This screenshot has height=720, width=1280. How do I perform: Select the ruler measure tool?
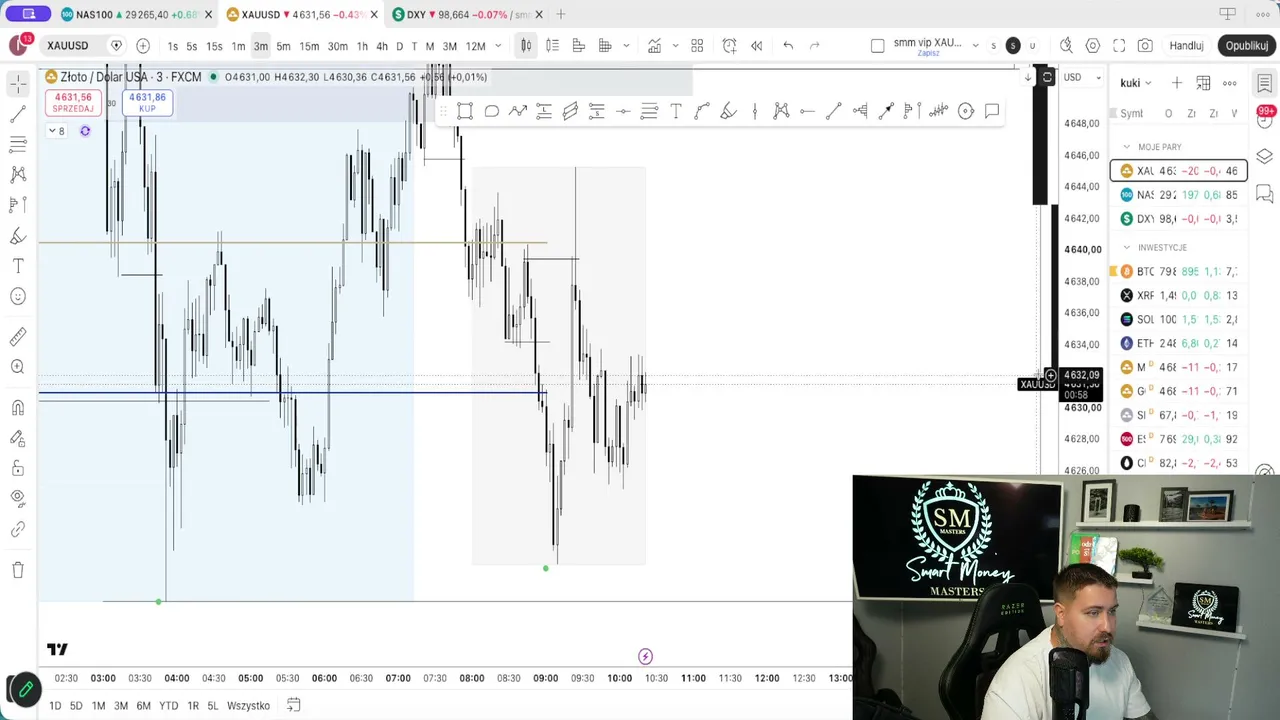pos(18,337)
